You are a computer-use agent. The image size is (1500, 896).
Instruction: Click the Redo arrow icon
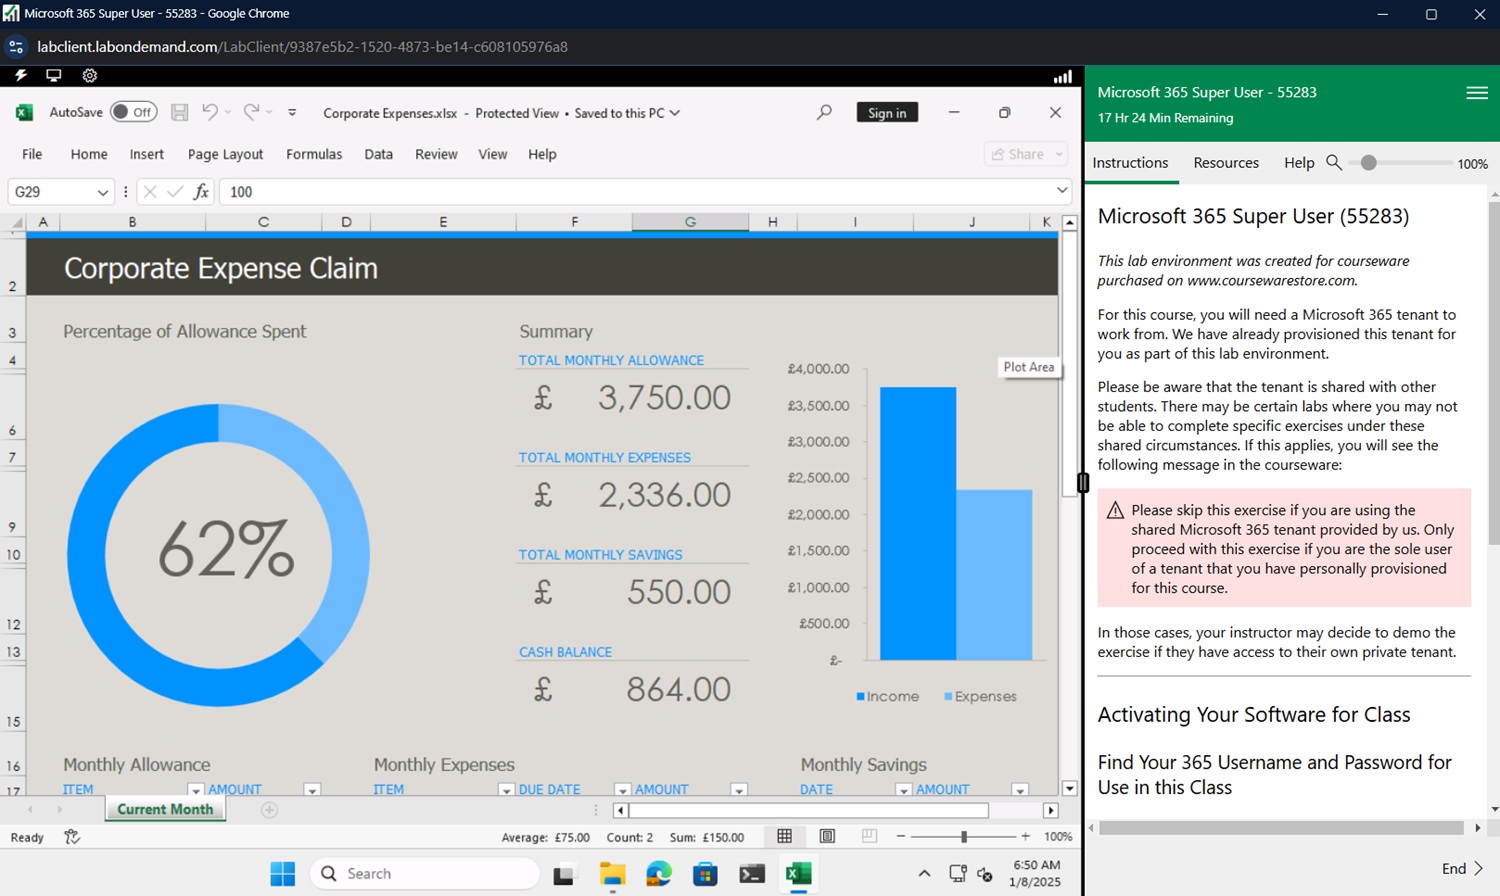pyautogui.click(x=251, y=112)
